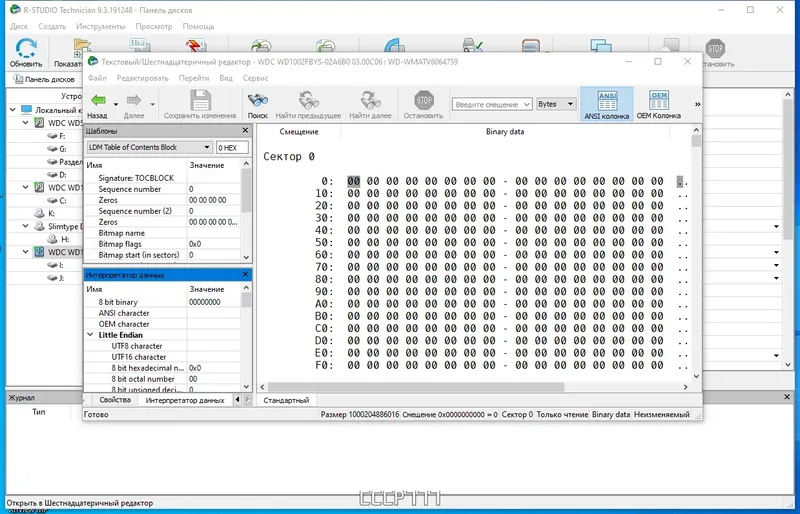Image resolution: width=800 pixels, height=514 pixels.
Task: Select the Стандартный tab
Action: click(x=286, y=400)
